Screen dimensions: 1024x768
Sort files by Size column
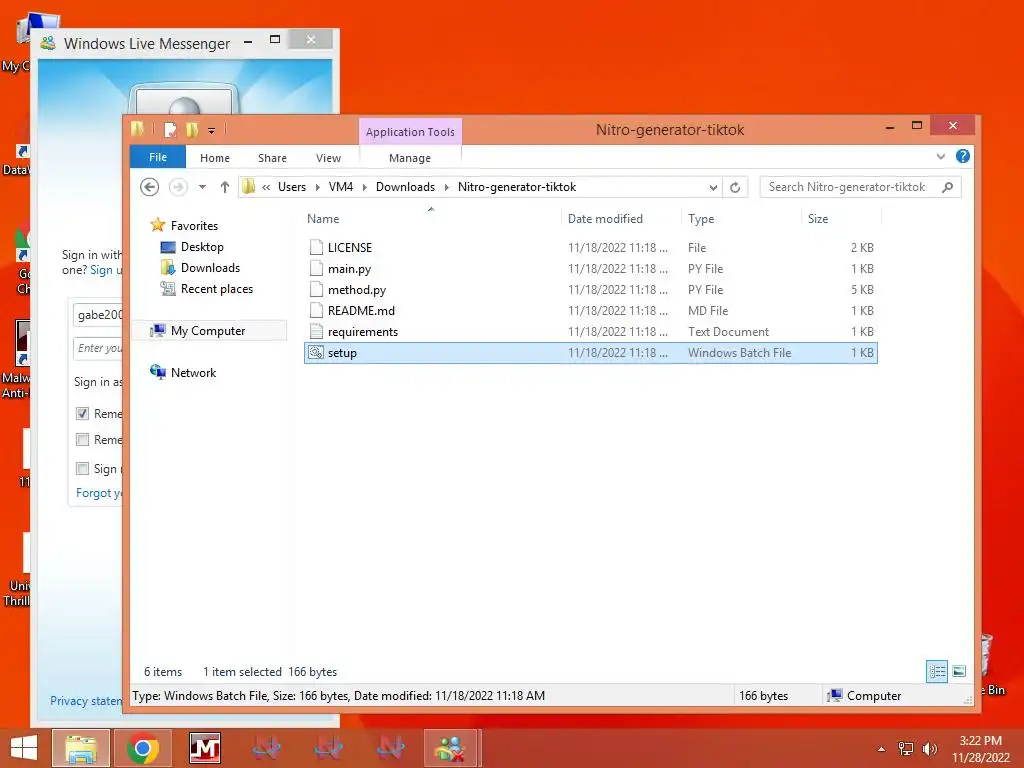tap(841, 219)
